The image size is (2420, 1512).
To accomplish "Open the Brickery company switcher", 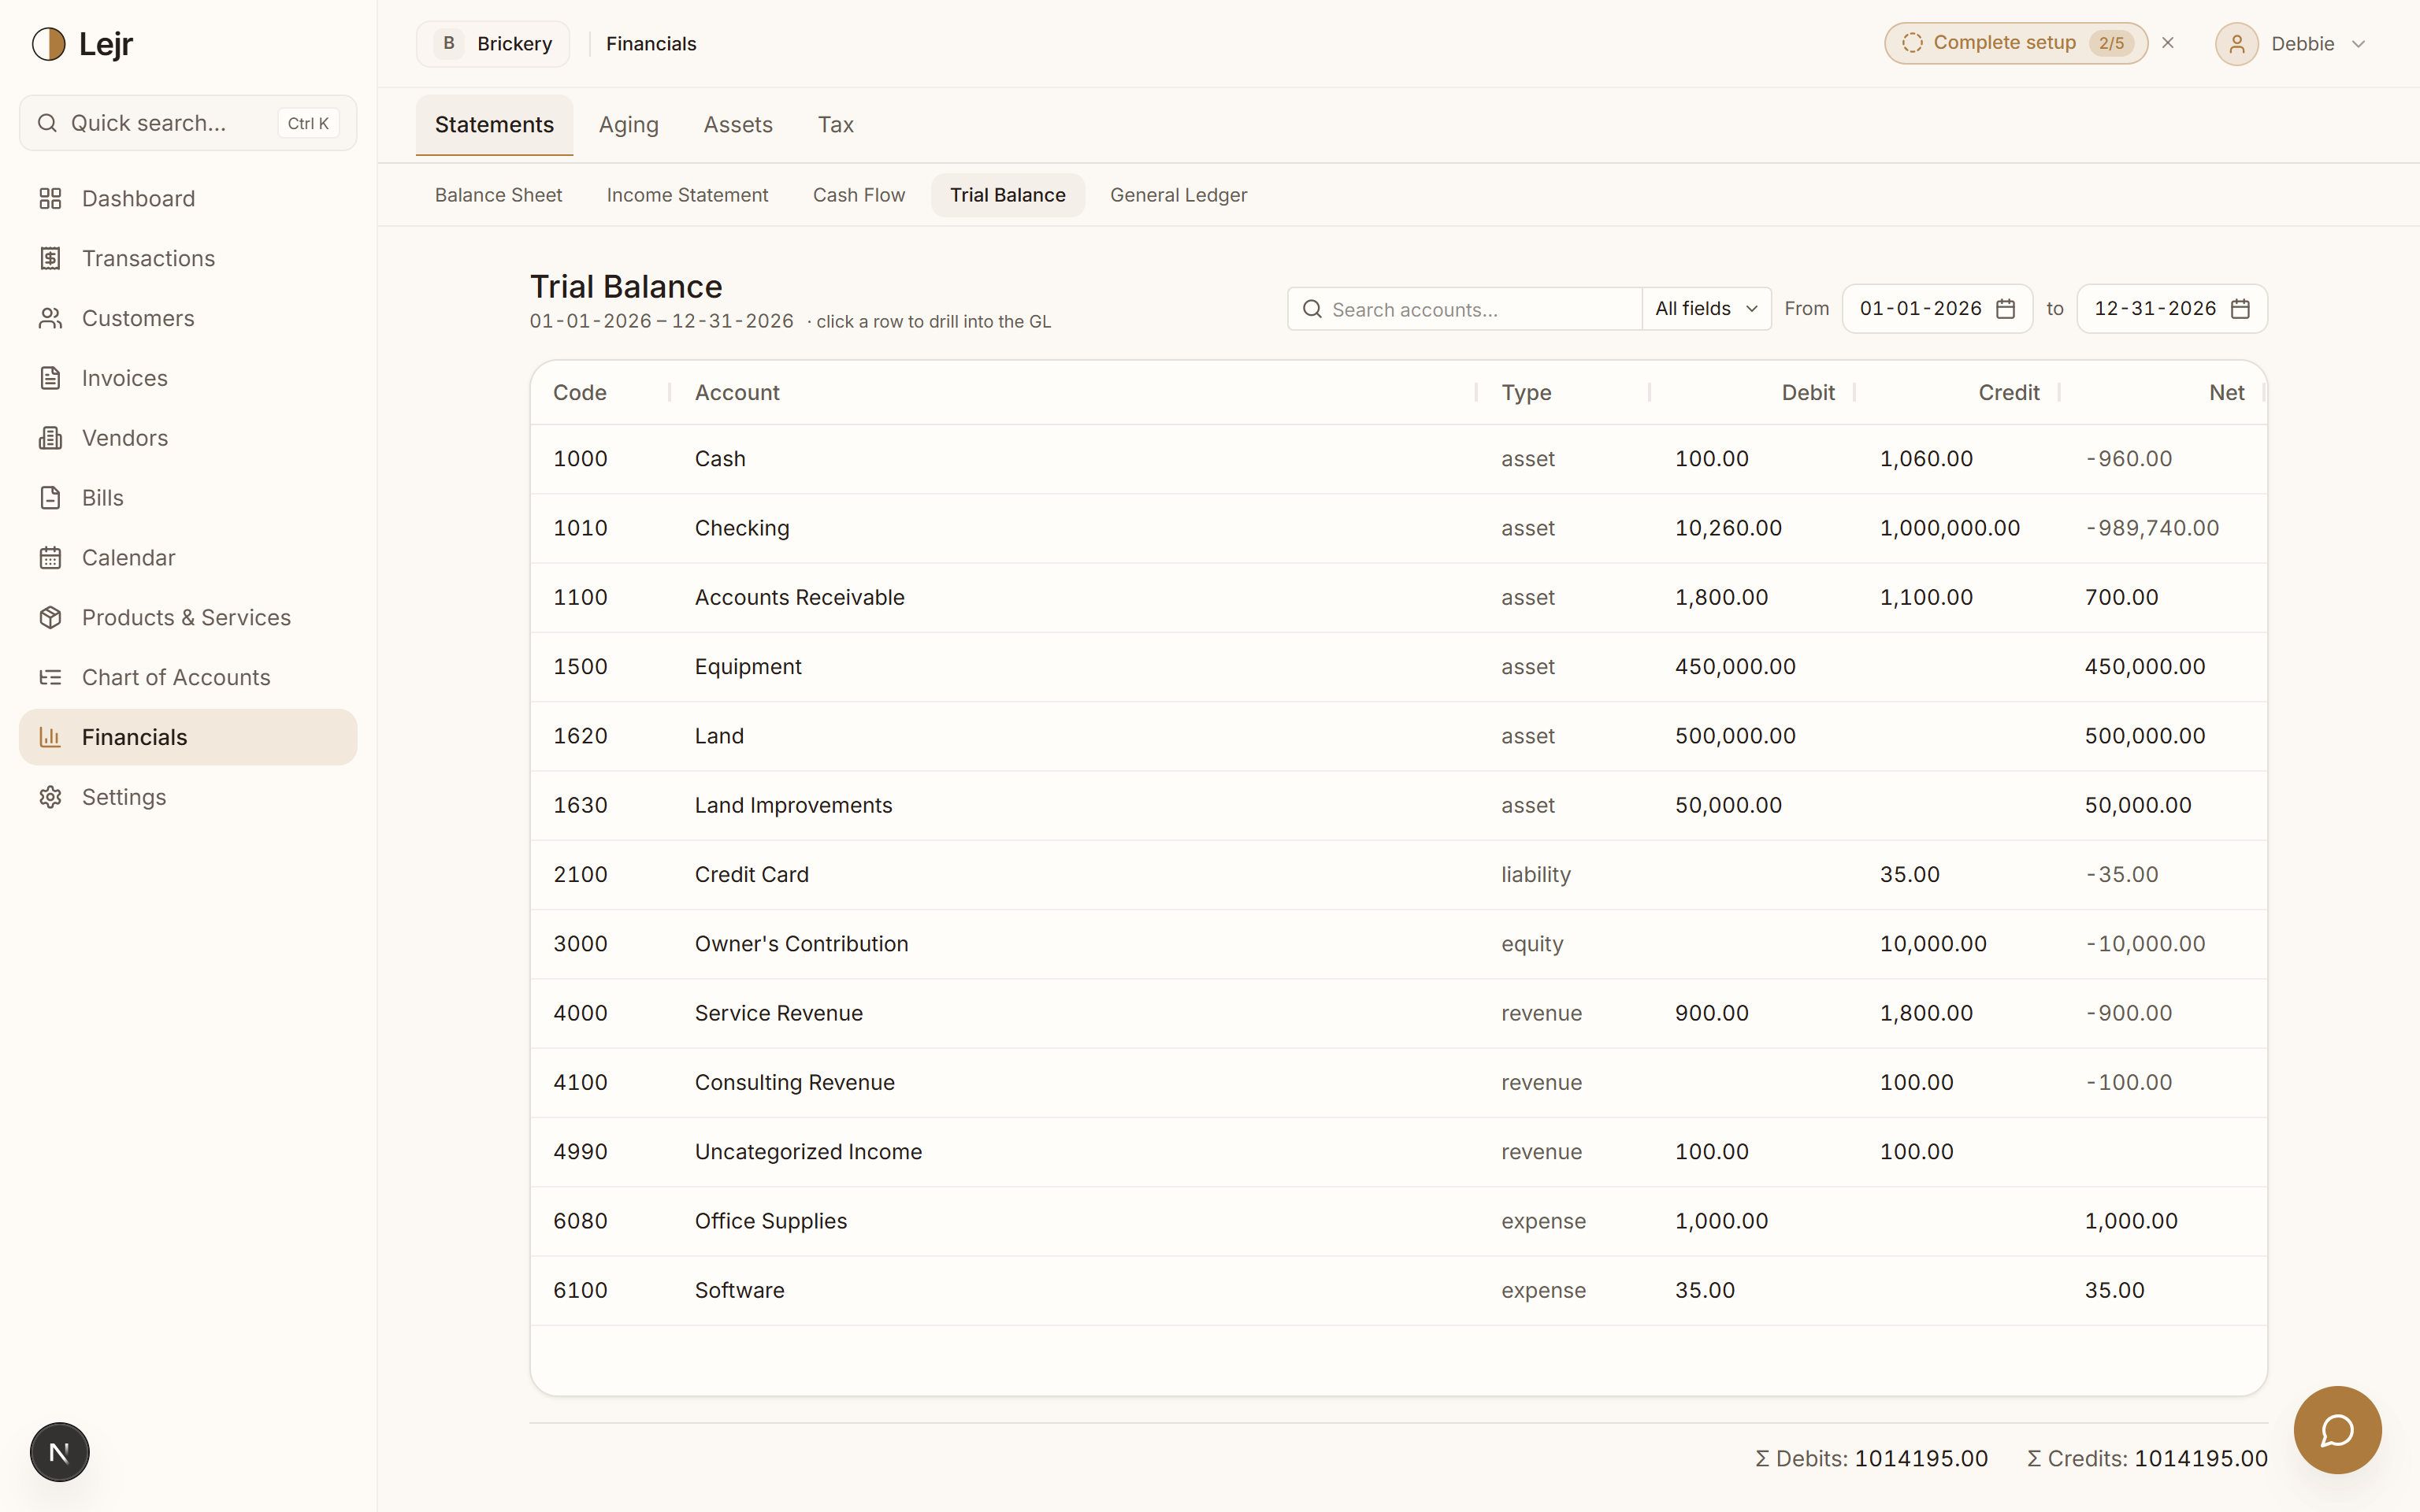I will click(493, 44).
